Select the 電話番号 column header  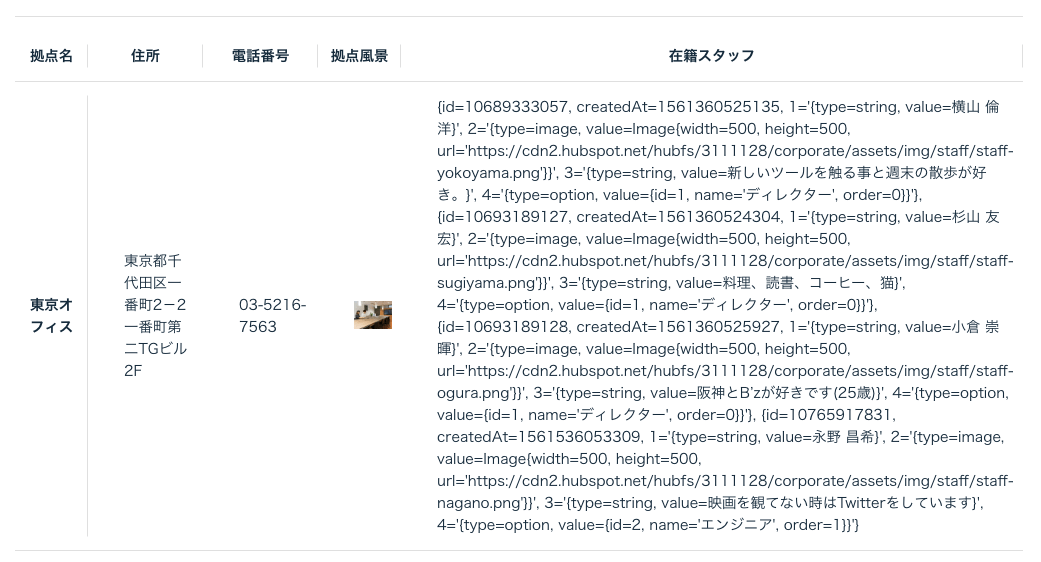(x=260, y=56)
